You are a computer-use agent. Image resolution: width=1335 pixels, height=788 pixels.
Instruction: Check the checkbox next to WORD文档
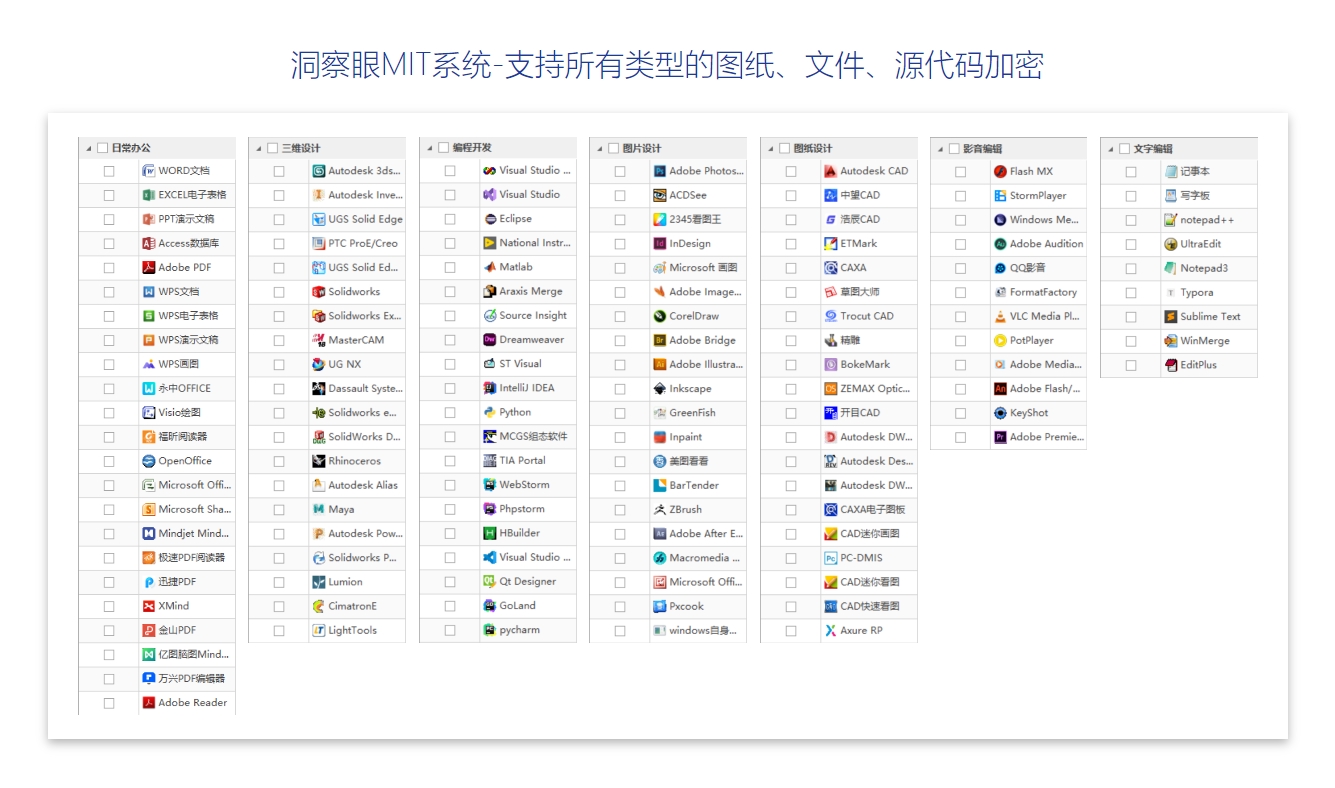[x=109, y=170]
